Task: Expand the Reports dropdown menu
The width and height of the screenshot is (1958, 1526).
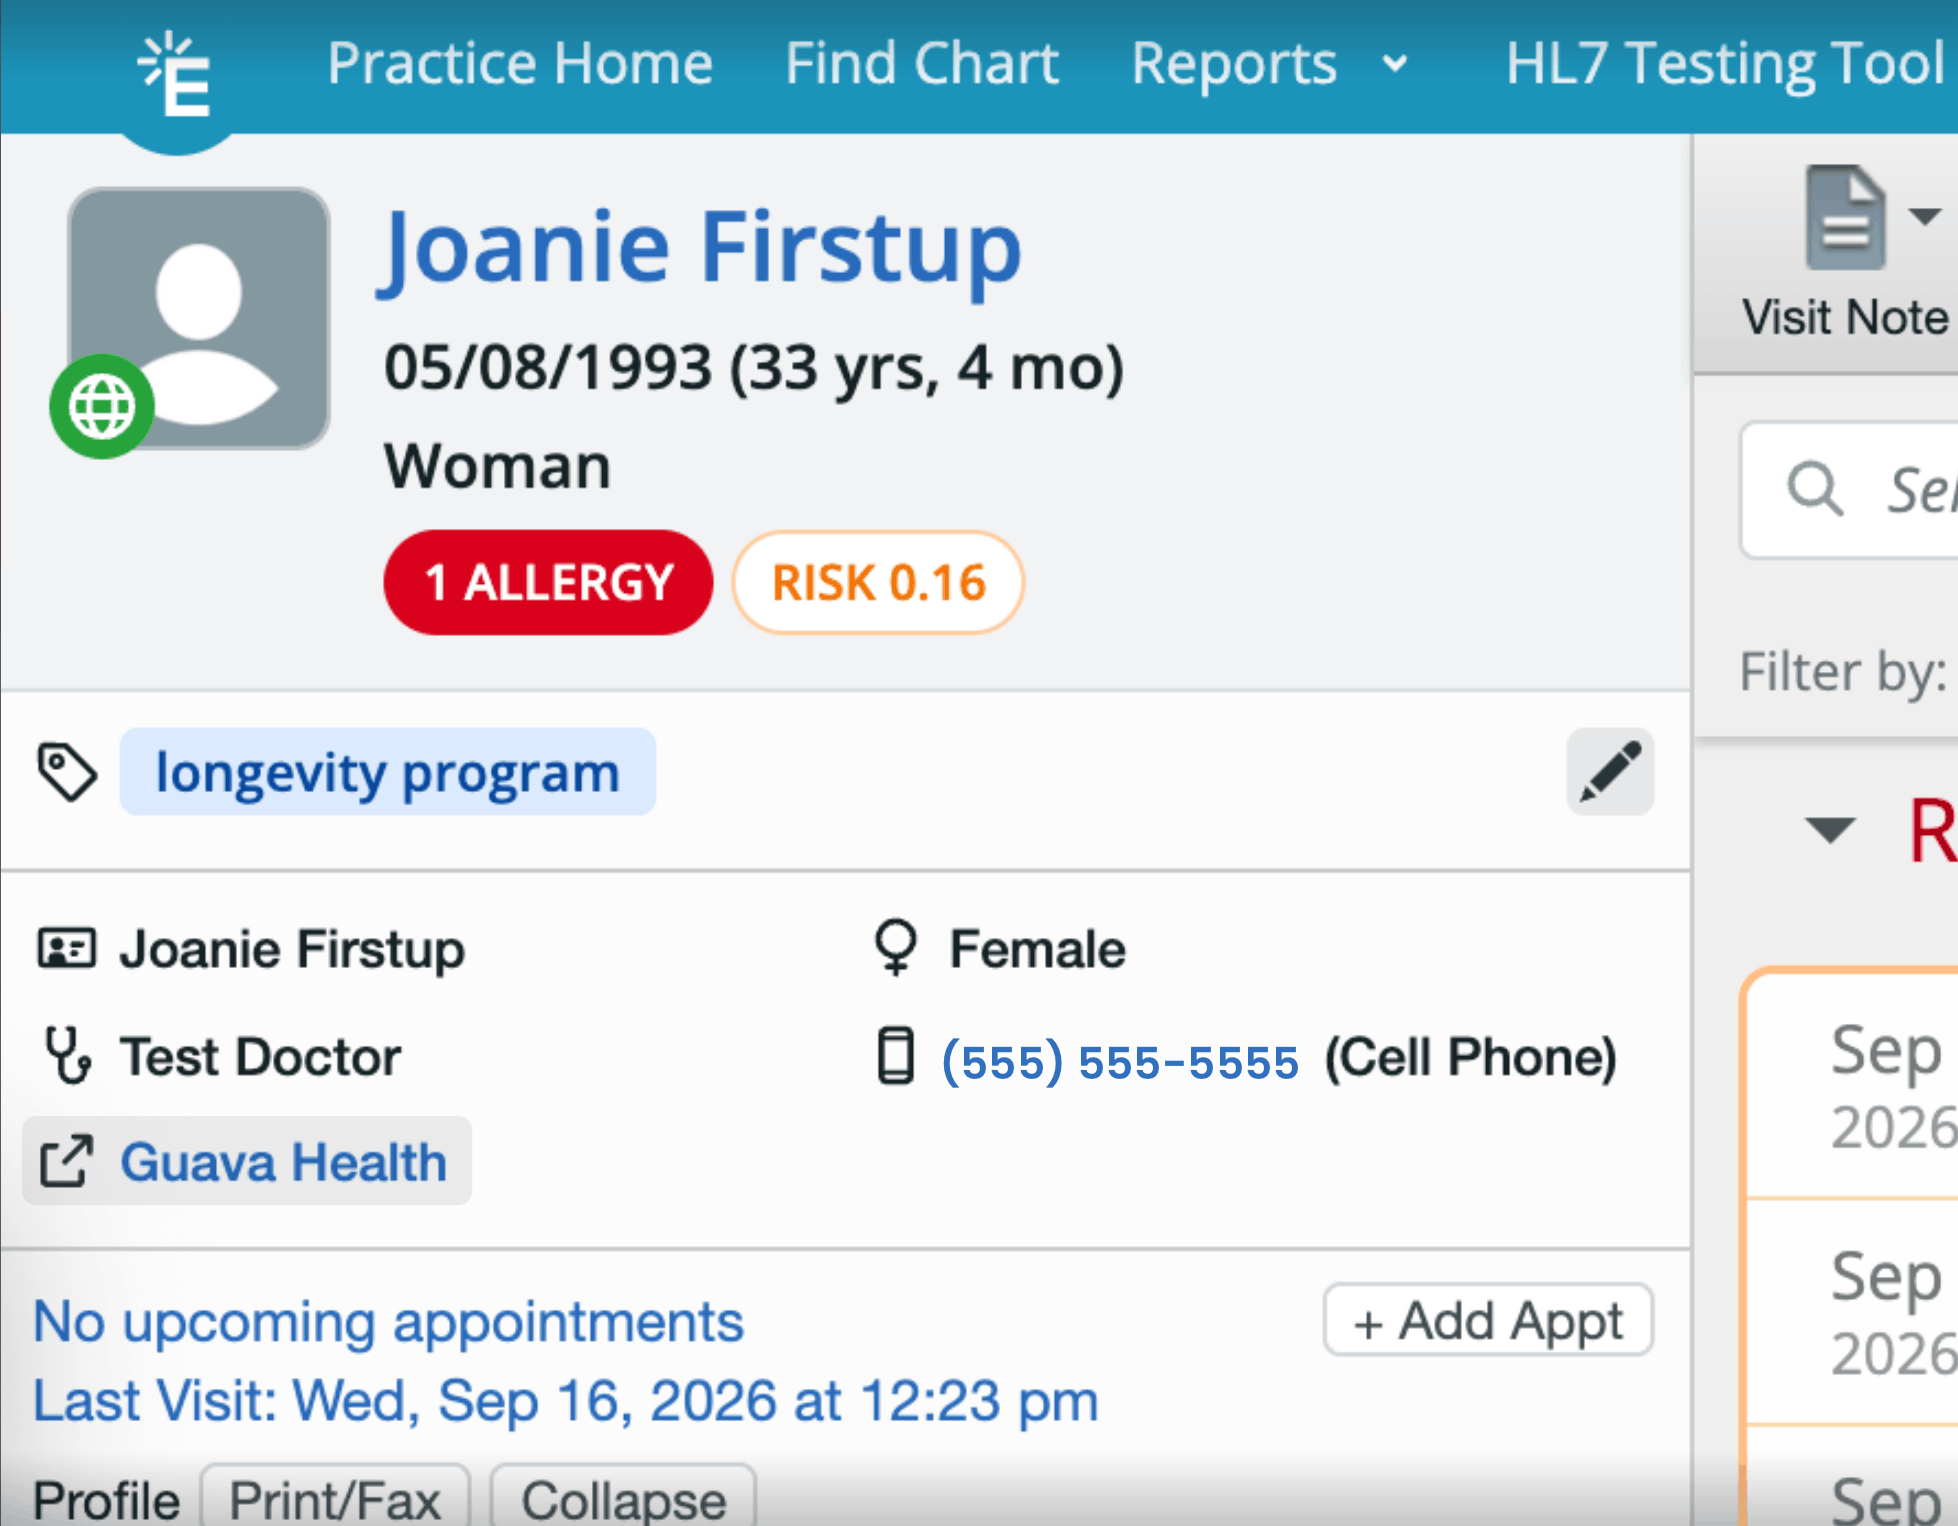Action: (1270, 64)
